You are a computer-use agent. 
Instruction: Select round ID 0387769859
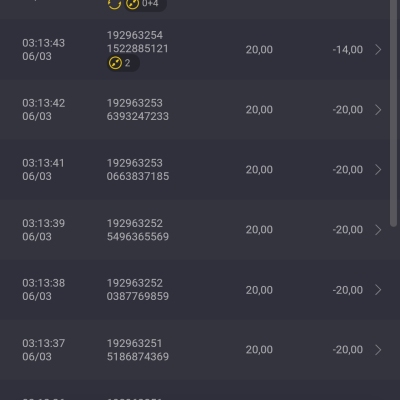[138, 296]
